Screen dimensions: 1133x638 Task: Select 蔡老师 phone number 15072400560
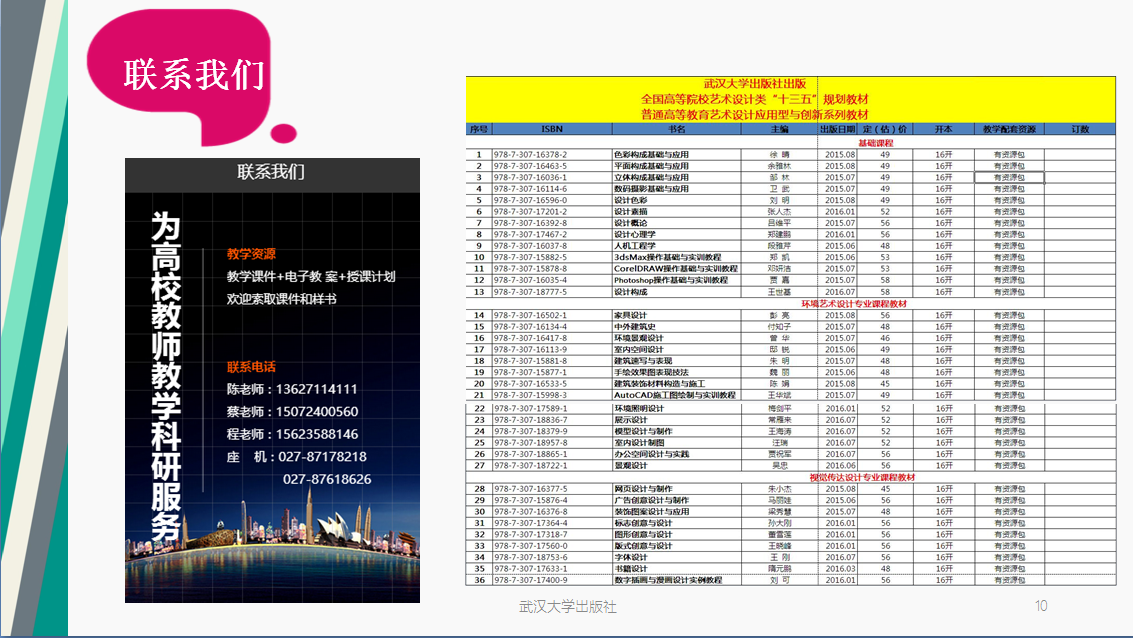coord(317,412)
